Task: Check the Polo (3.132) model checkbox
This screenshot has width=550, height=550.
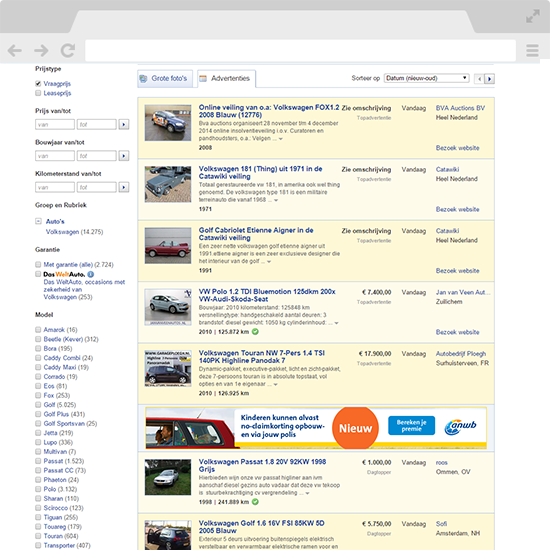Action: 38,489
